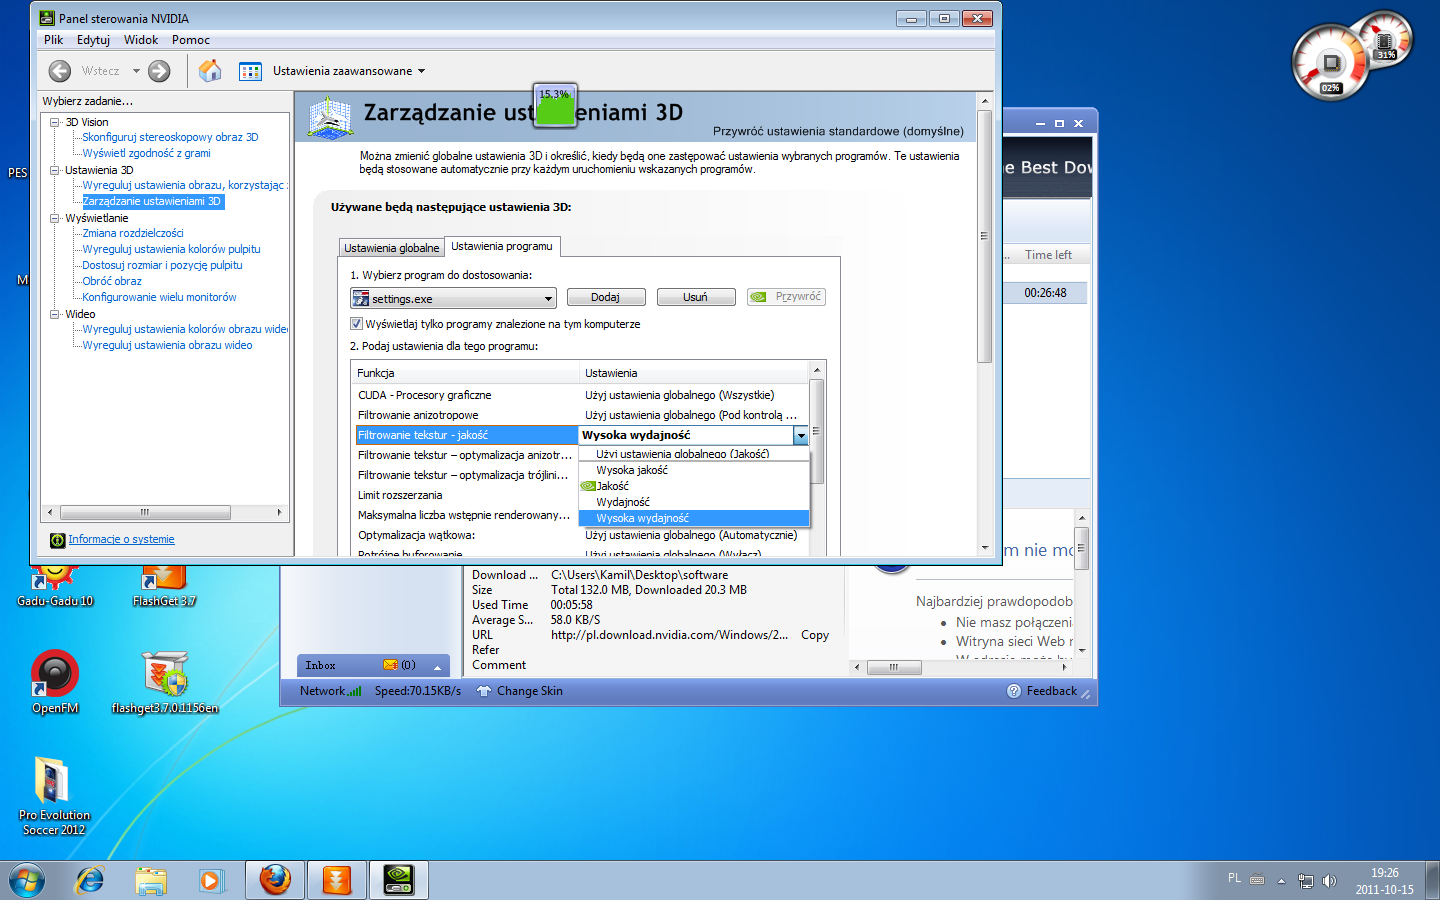Click NVIDIA Control Panel taskbar icon
1440x900 pixels.
click(399, 880)
